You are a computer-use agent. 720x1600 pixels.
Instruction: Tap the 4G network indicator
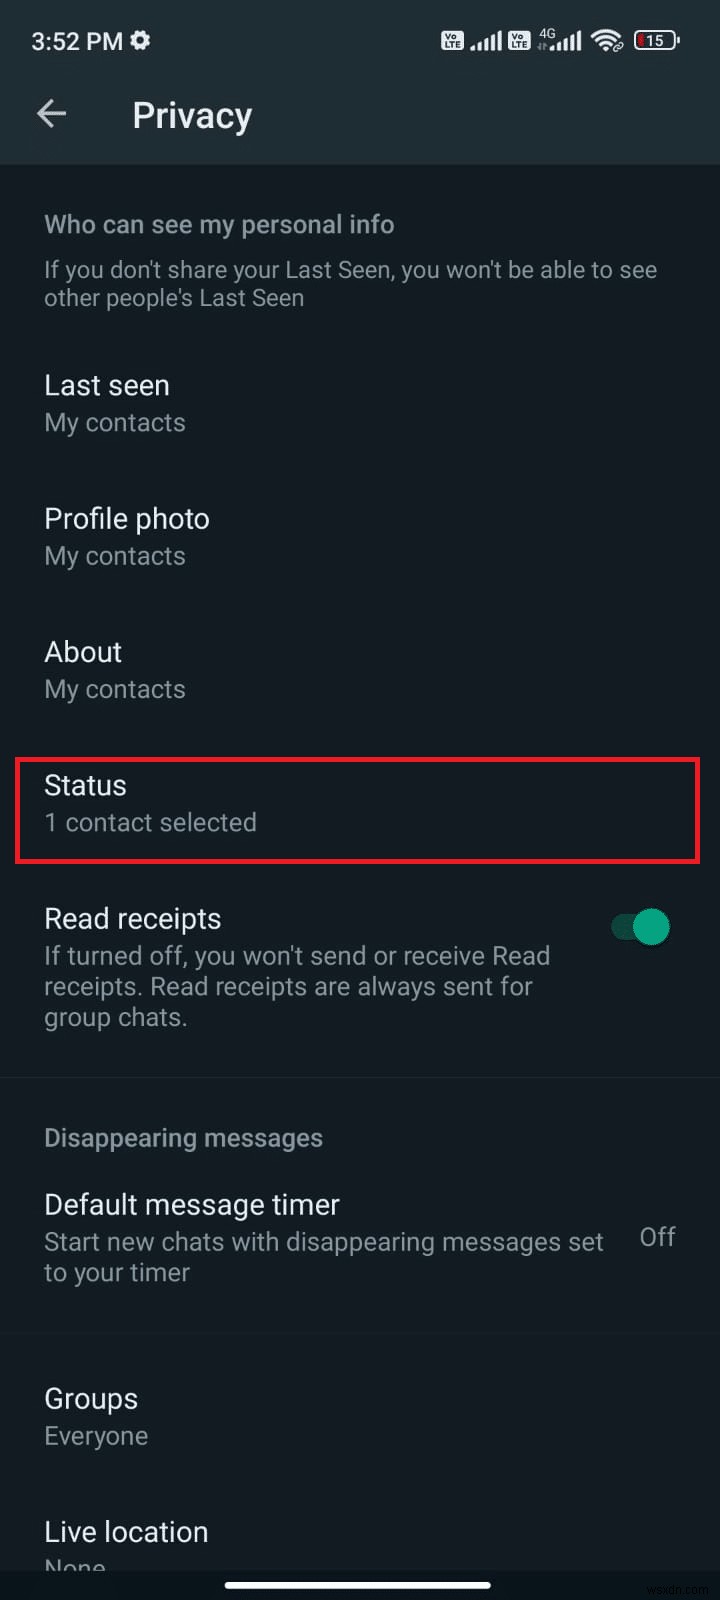tap(547, 33)
